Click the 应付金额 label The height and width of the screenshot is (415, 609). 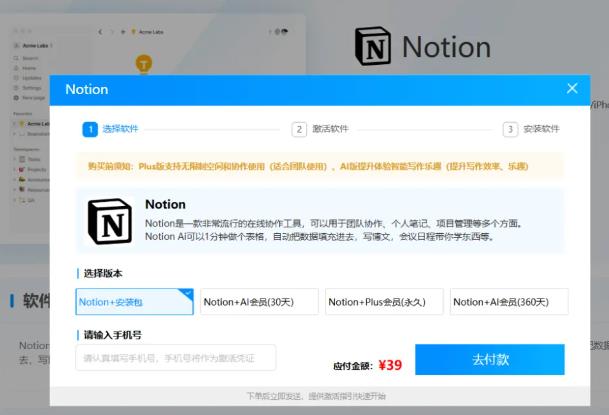(x=352, y=366)
